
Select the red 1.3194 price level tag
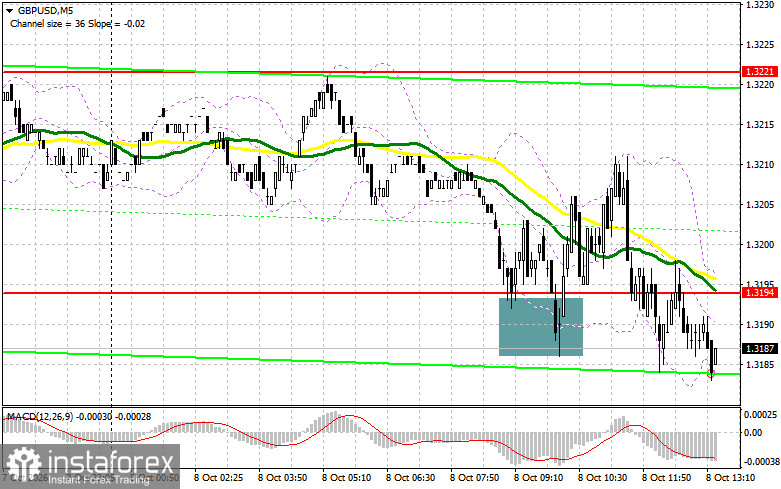click(760, 293)
